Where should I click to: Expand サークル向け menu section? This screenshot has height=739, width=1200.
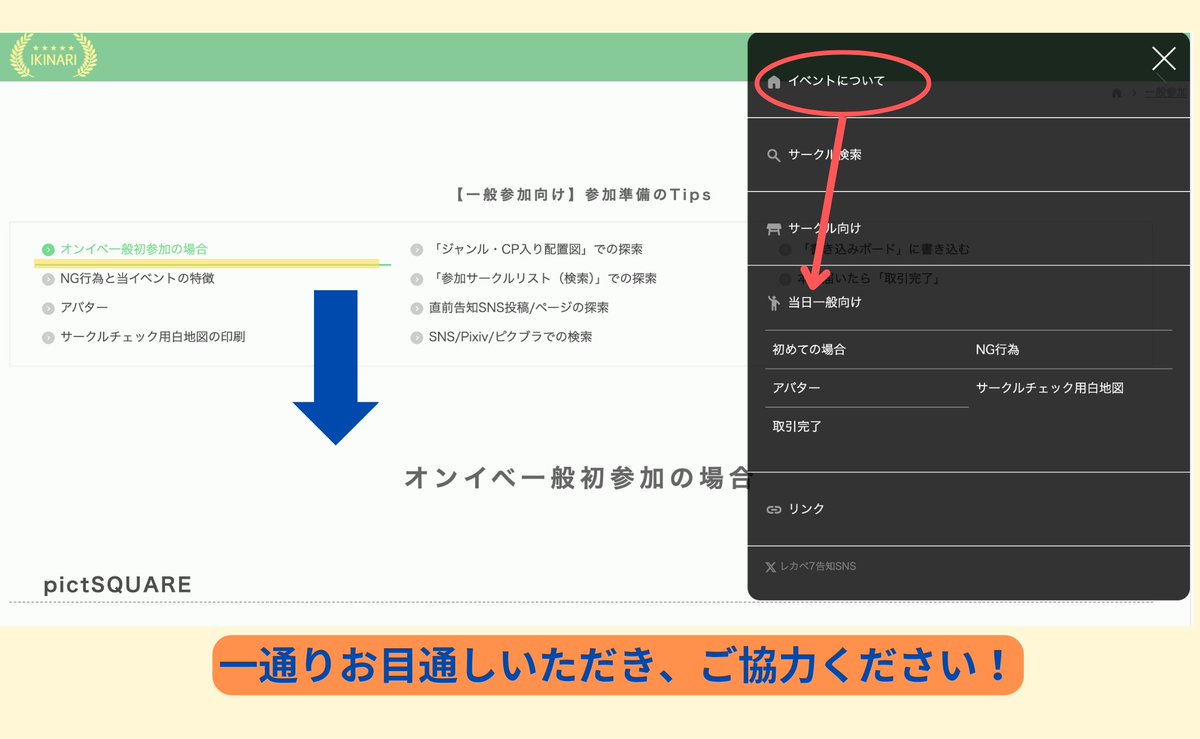tap(824, 228)
